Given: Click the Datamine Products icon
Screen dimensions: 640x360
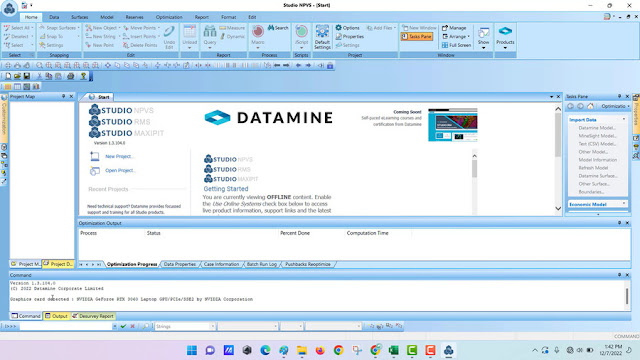Looking at the screenshot, I should pyautogui.click(x=505, y=32).
